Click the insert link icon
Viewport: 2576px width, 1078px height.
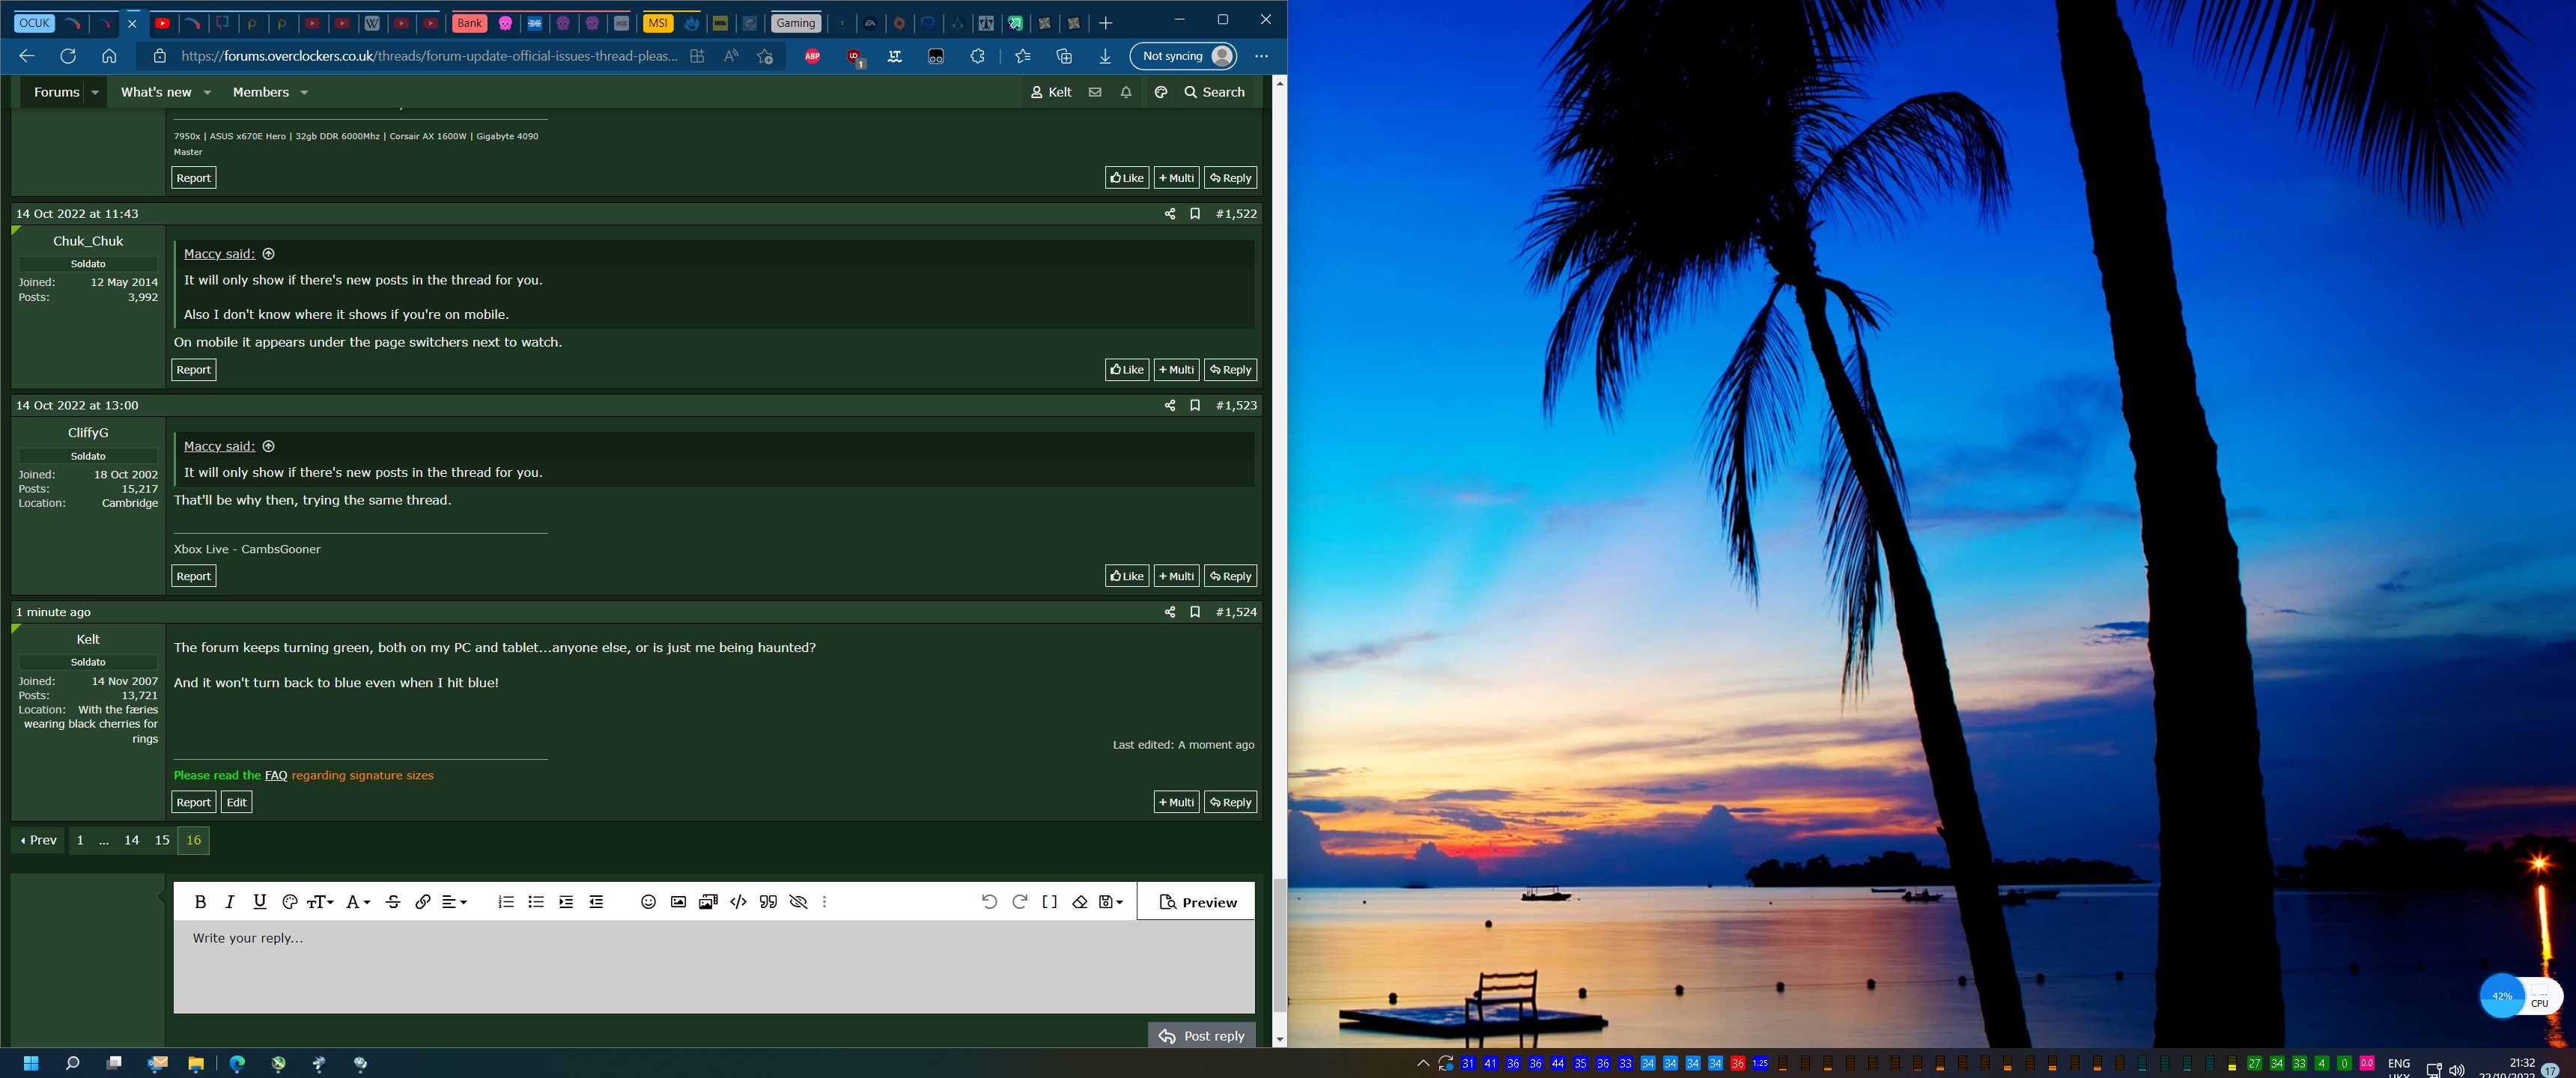[423, 902]
